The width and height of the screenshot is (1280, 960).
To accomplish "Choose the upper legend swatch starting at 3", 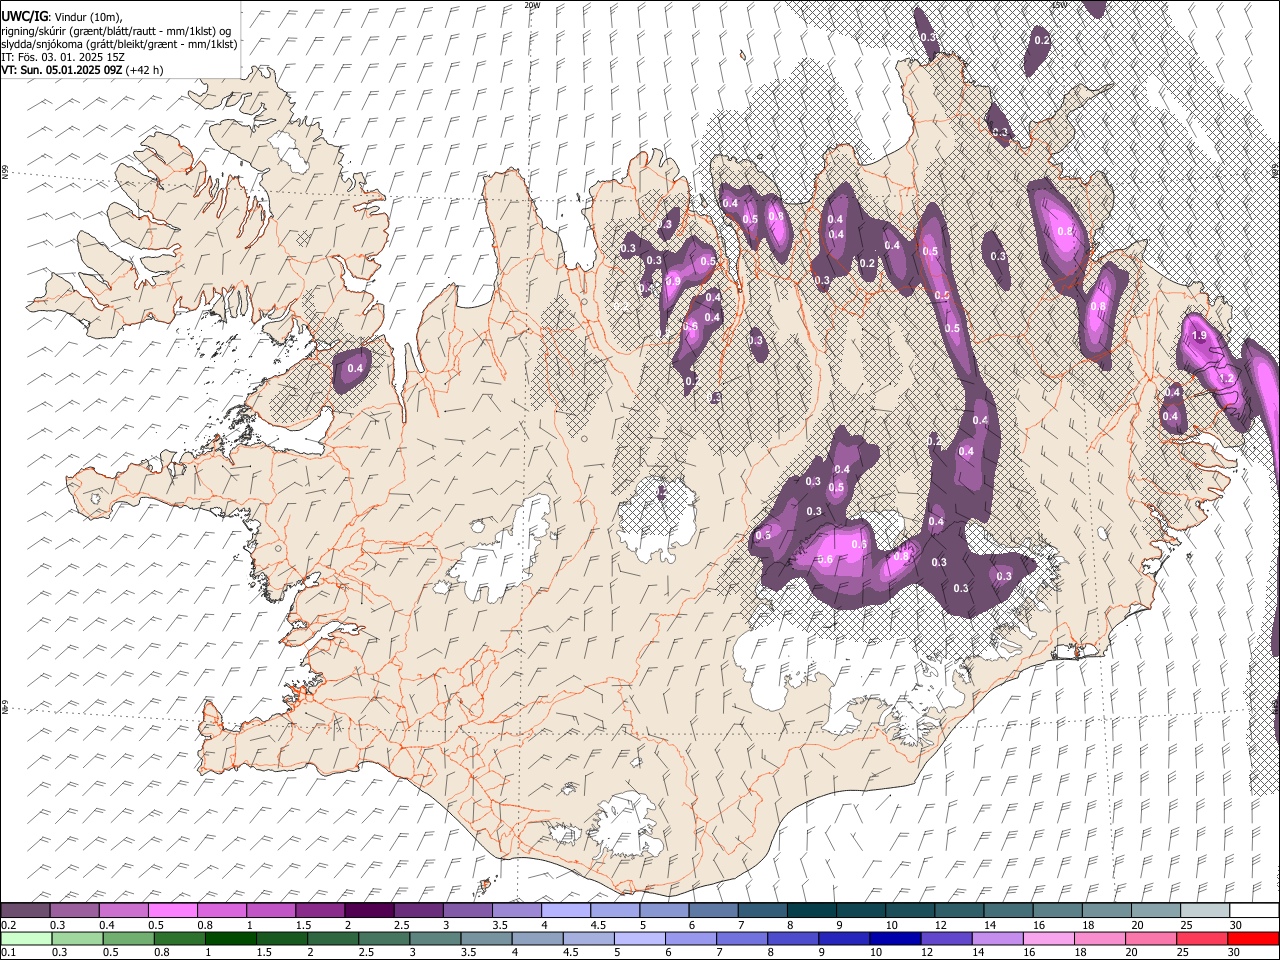I will 467,910.
